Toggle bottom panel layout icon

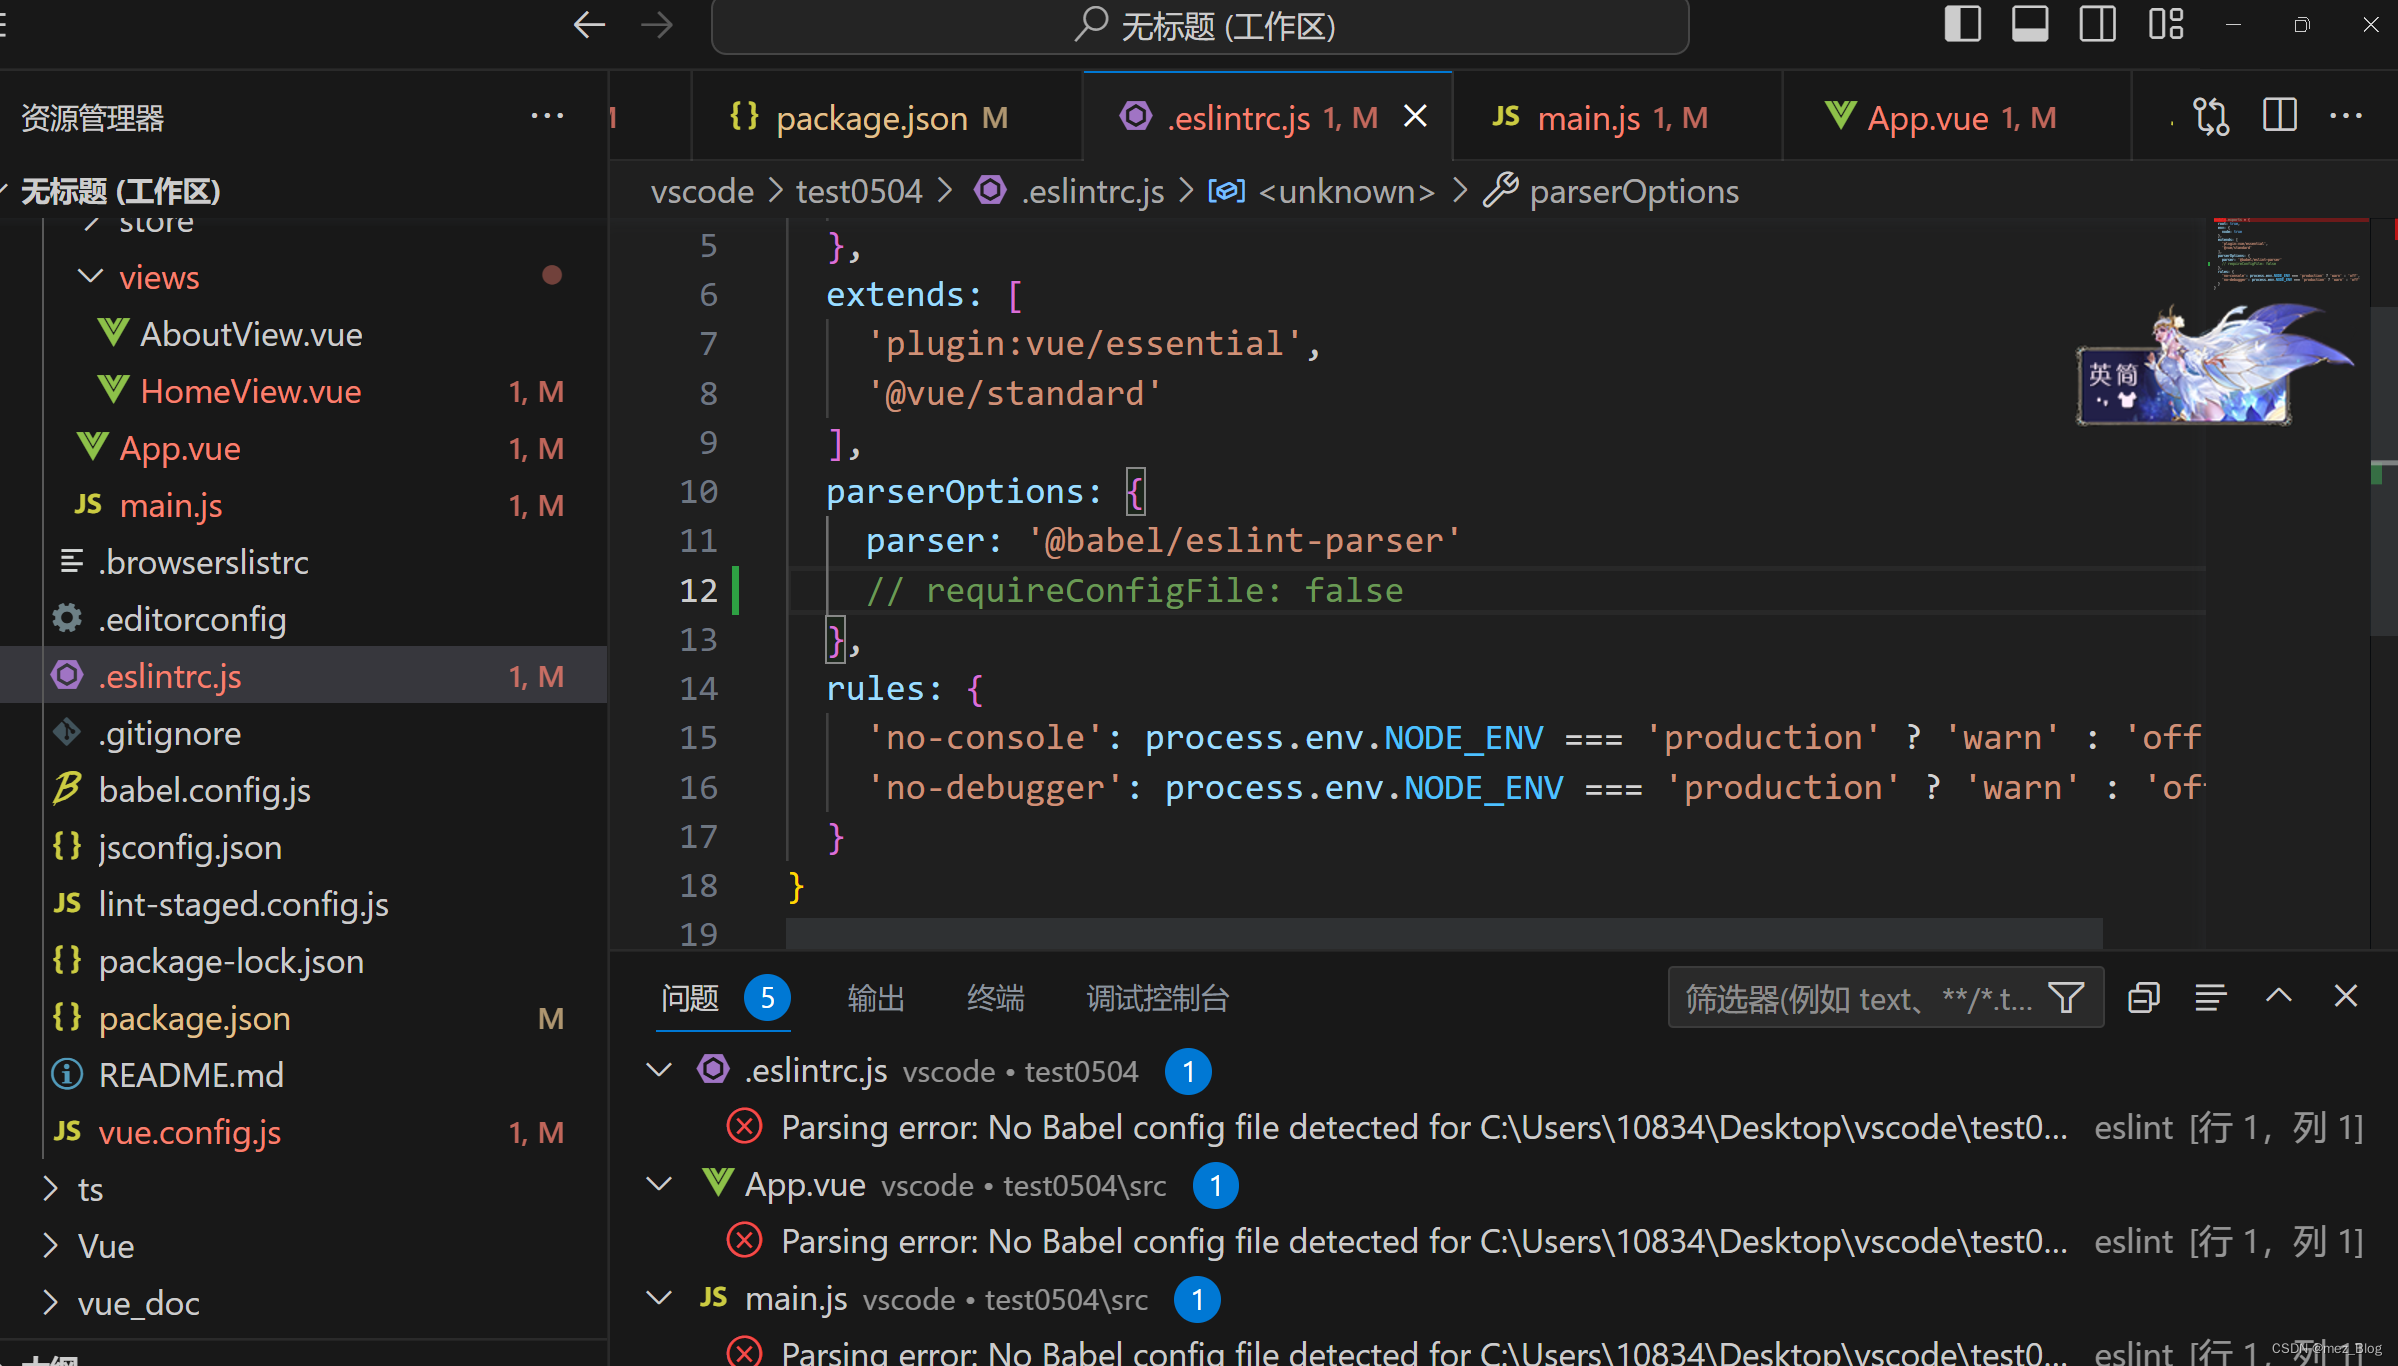(2030, 24)
